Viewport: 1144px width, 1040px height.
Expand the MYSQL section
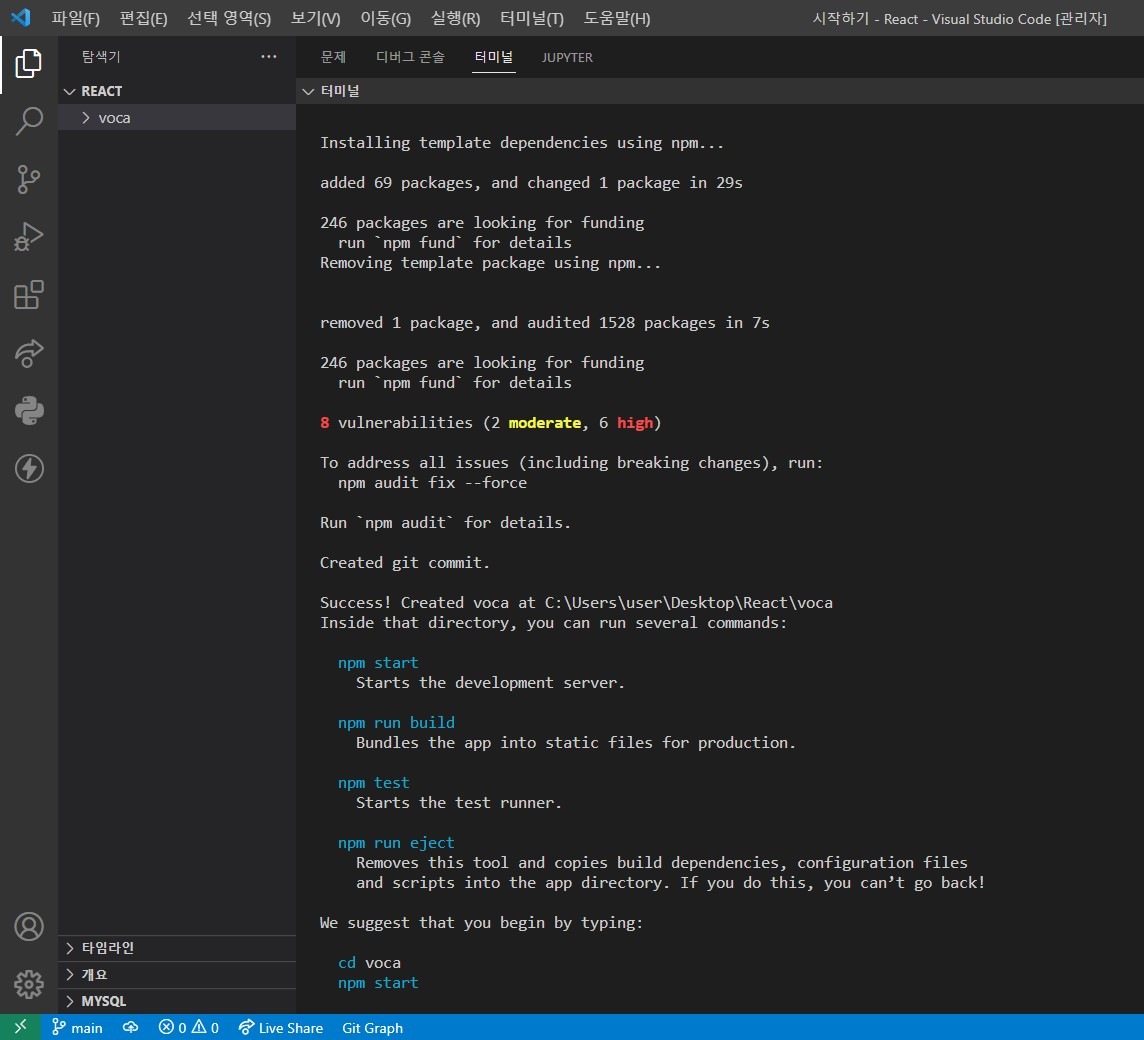(177, 1001)
